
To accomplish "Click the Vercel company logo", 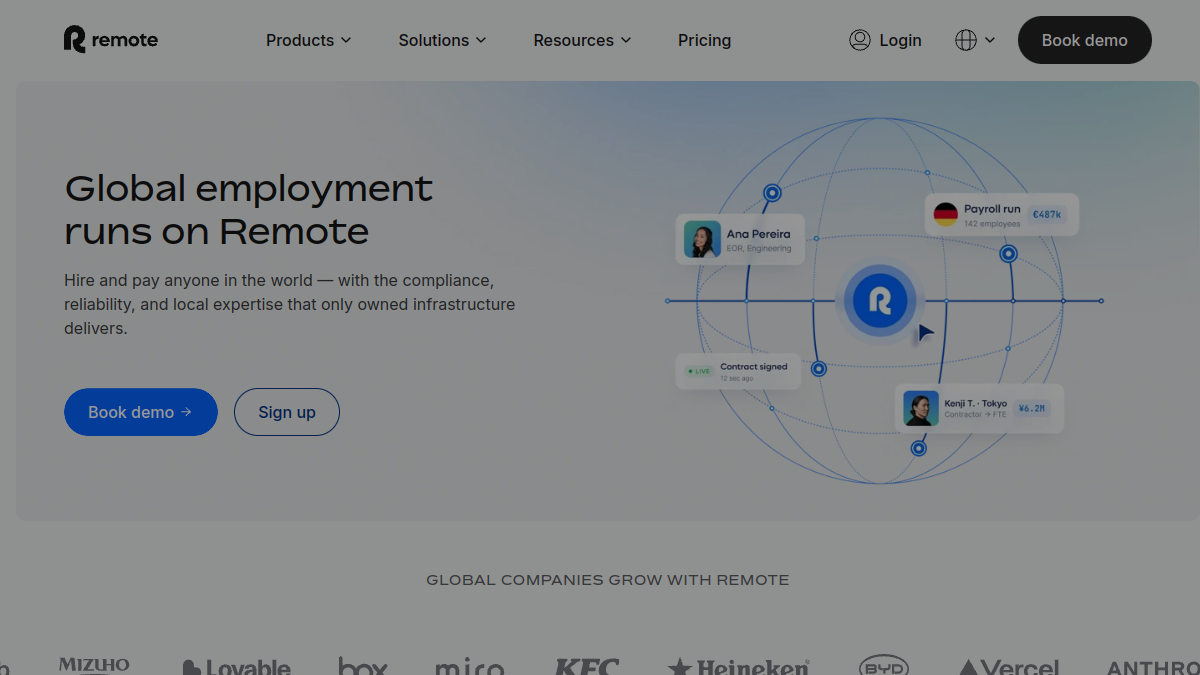I will 1009,667.
